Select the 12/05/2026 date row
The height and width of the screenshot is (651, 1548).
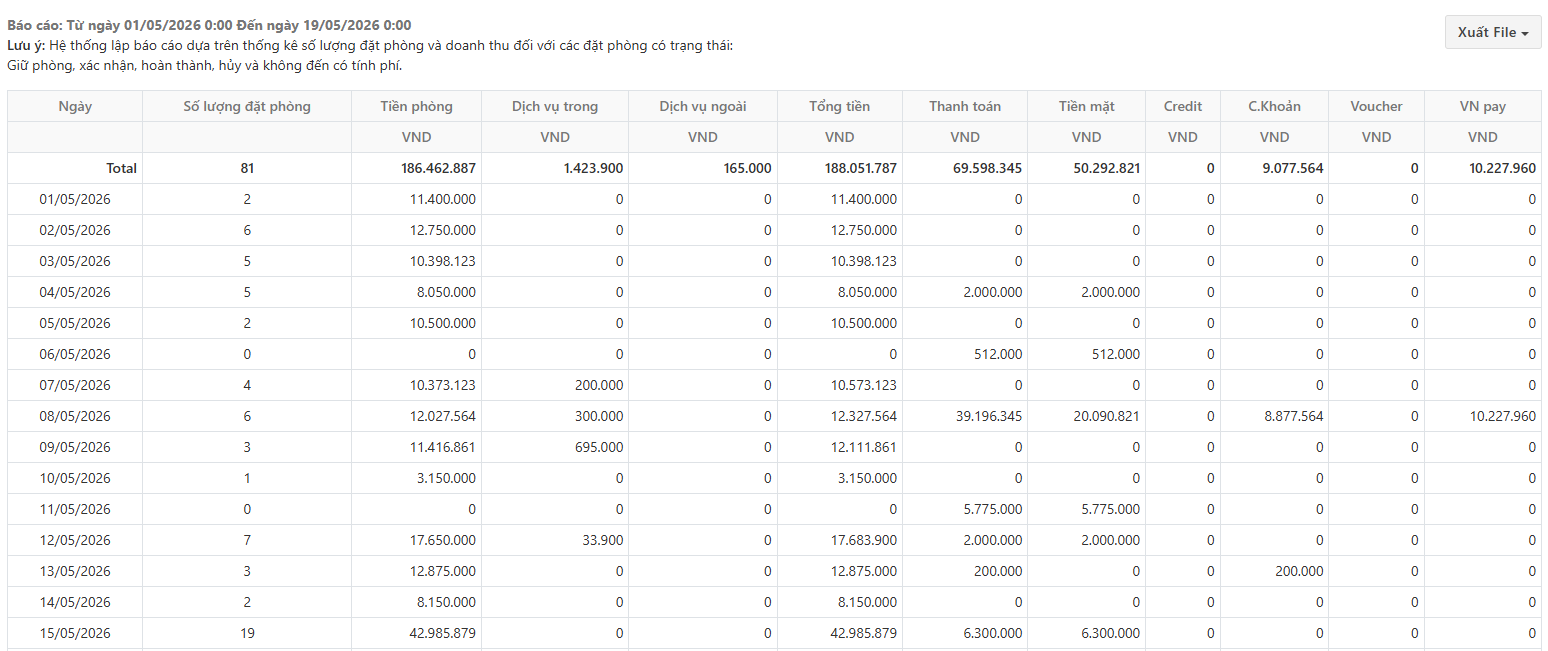coord(774,540)
